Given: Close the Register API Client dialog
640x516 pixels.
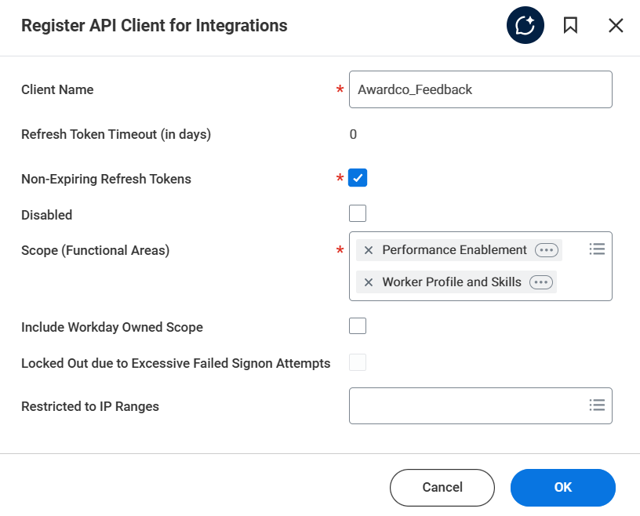Looking at the screenshot, I should tap(615, 26).
